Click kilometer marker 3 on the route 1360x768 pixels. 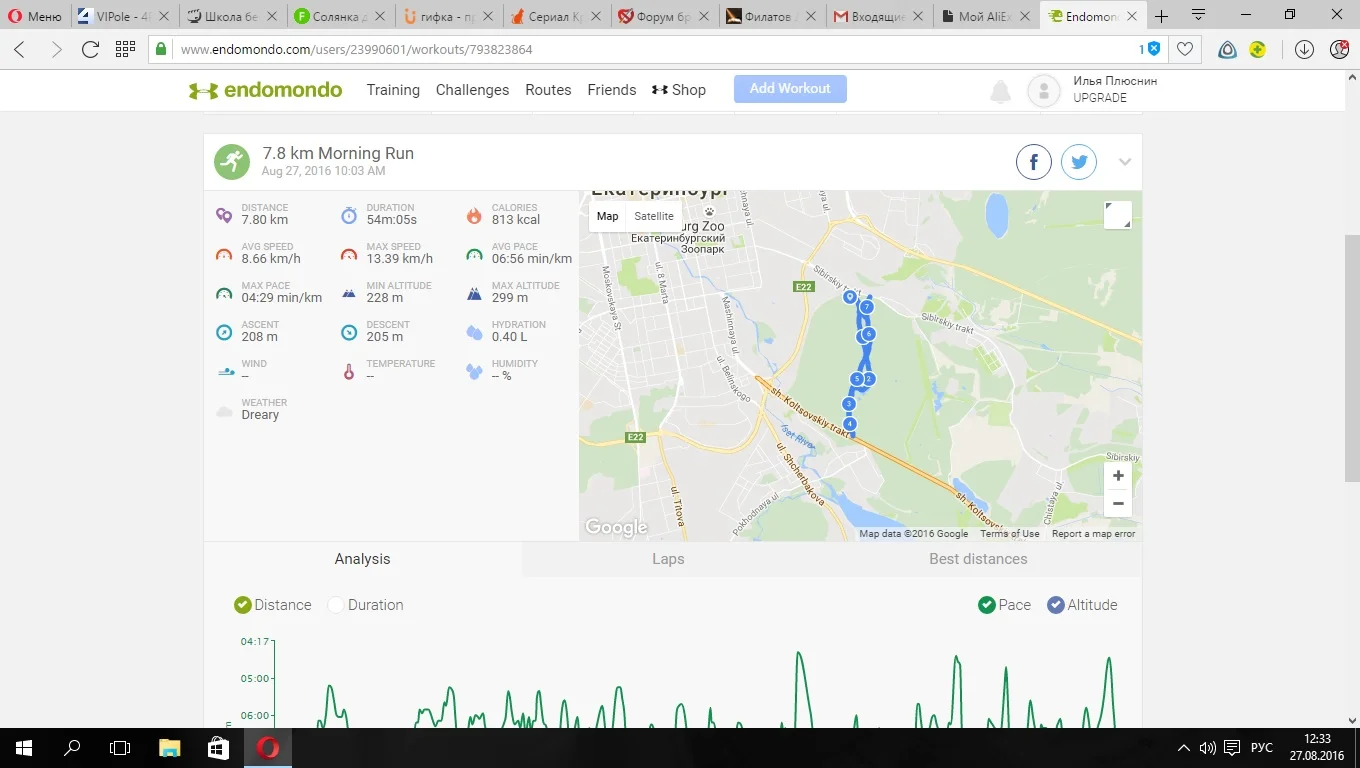point(849,404)
